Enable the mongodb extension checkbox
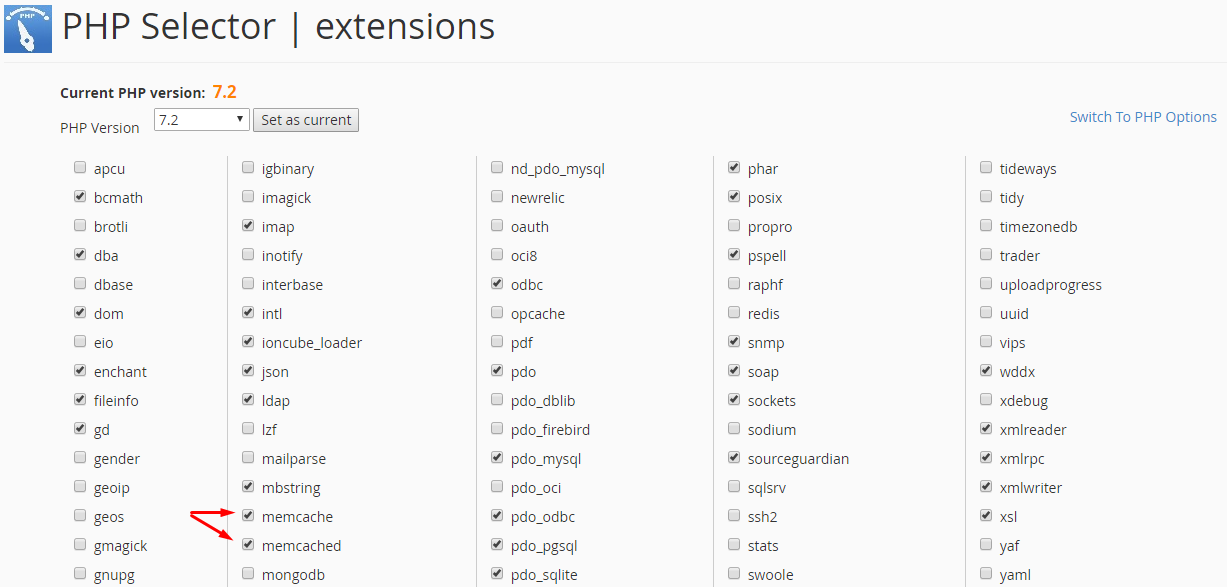Viewport: 1227px width, 587px height. (x=248, y=574)
